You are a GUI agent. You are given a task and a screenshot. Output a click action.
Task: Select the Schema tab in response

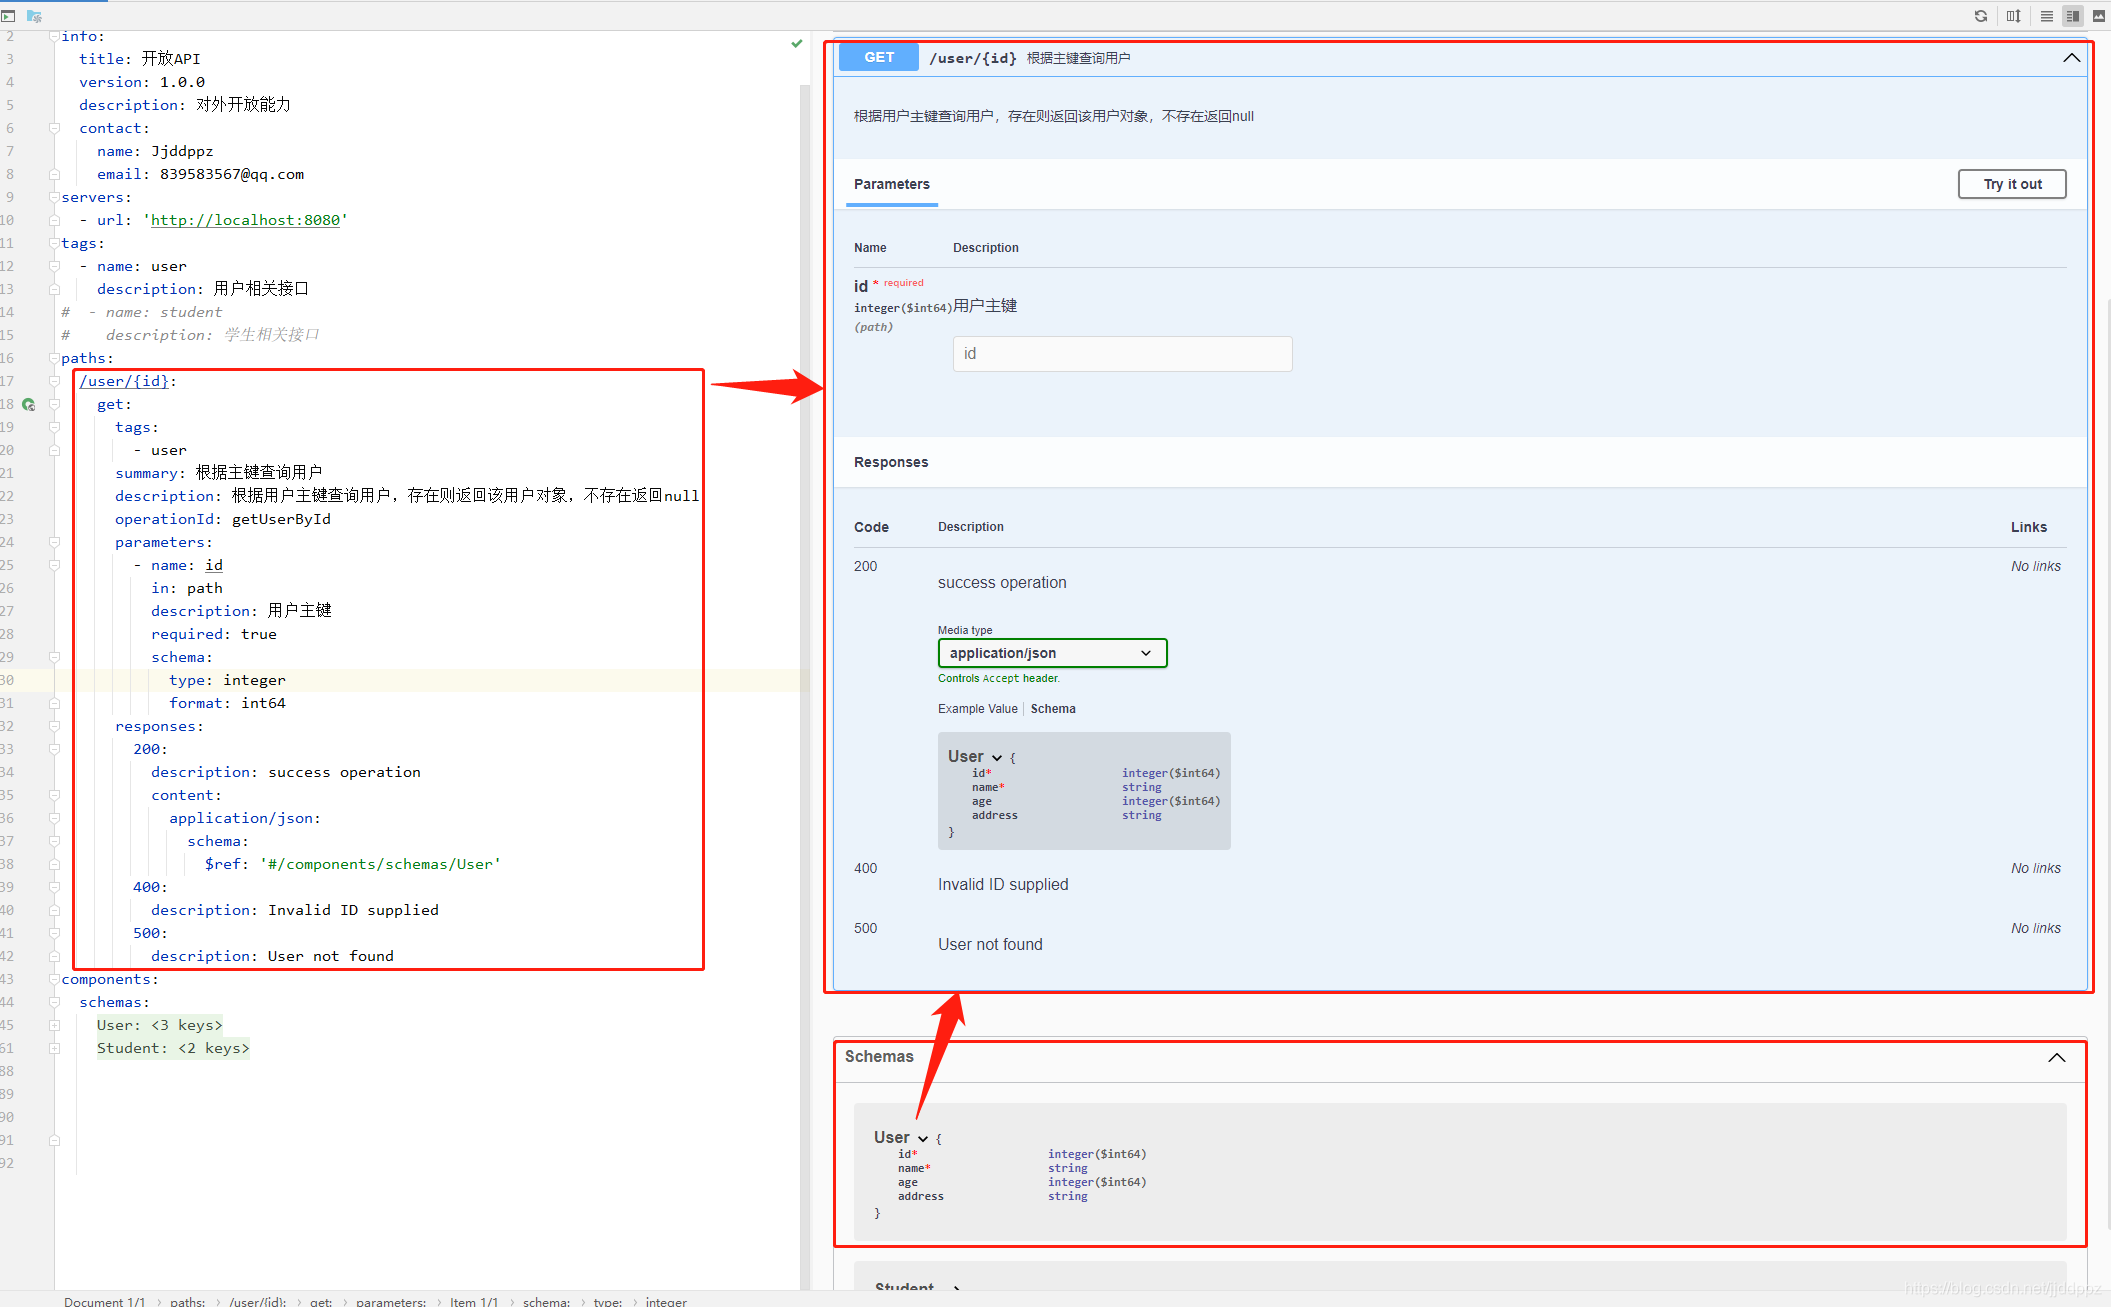[1053, 709]
